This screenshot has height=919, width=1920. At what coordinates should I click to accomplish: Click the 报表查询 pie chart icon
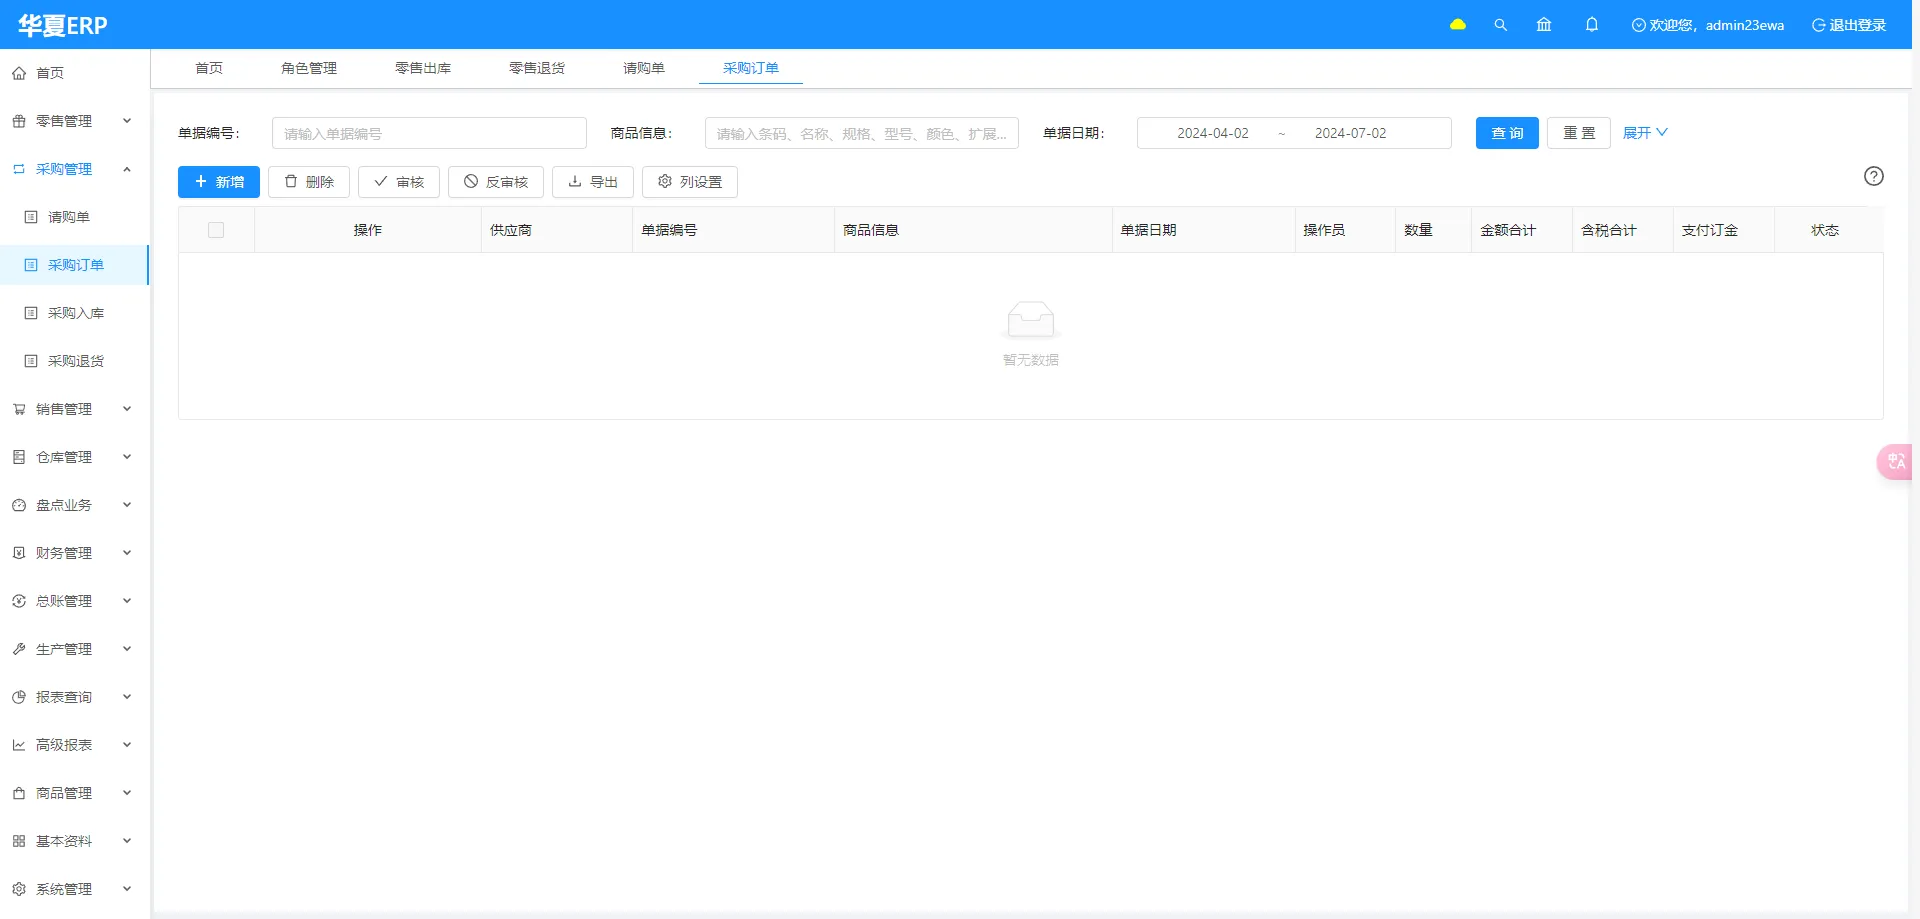click(19, 697)
